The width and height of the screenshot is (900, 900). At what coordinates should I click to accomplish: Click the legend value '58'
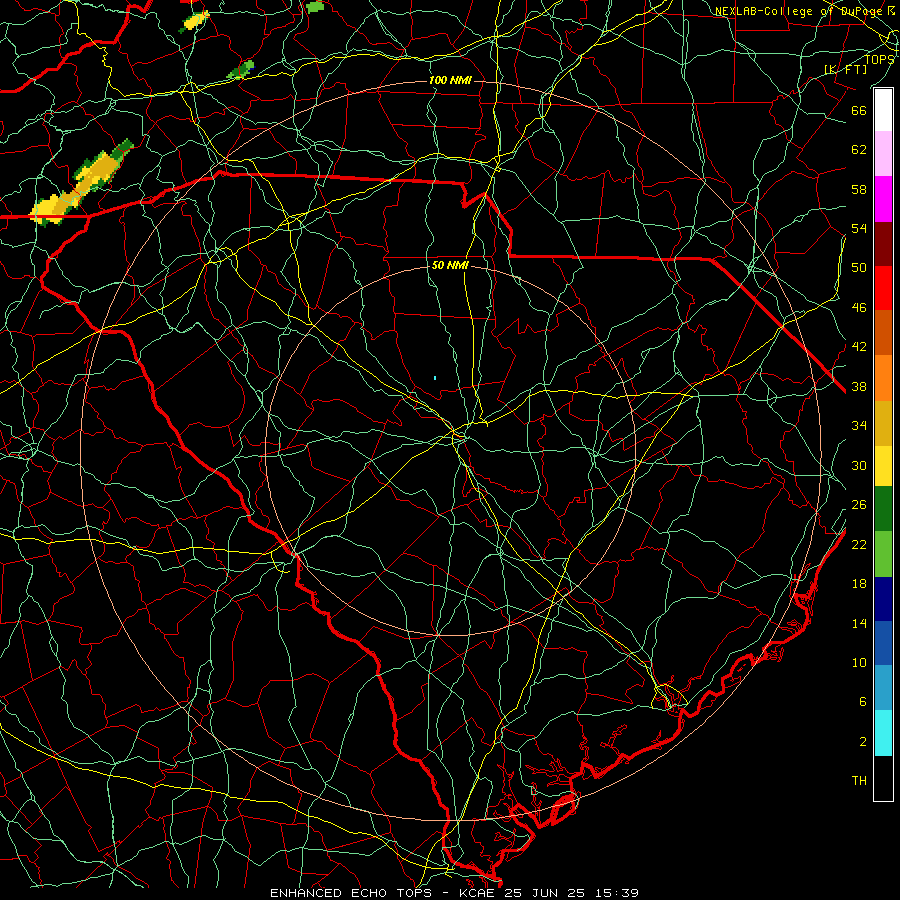coord(859,189)
